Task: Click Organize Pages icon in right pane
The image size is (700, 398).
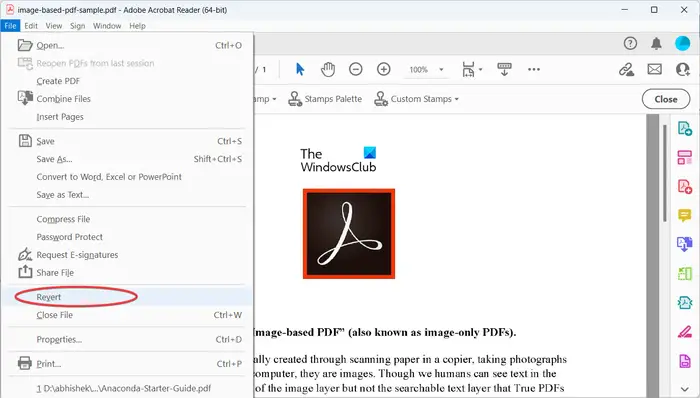Action: [x=684, y=157]
